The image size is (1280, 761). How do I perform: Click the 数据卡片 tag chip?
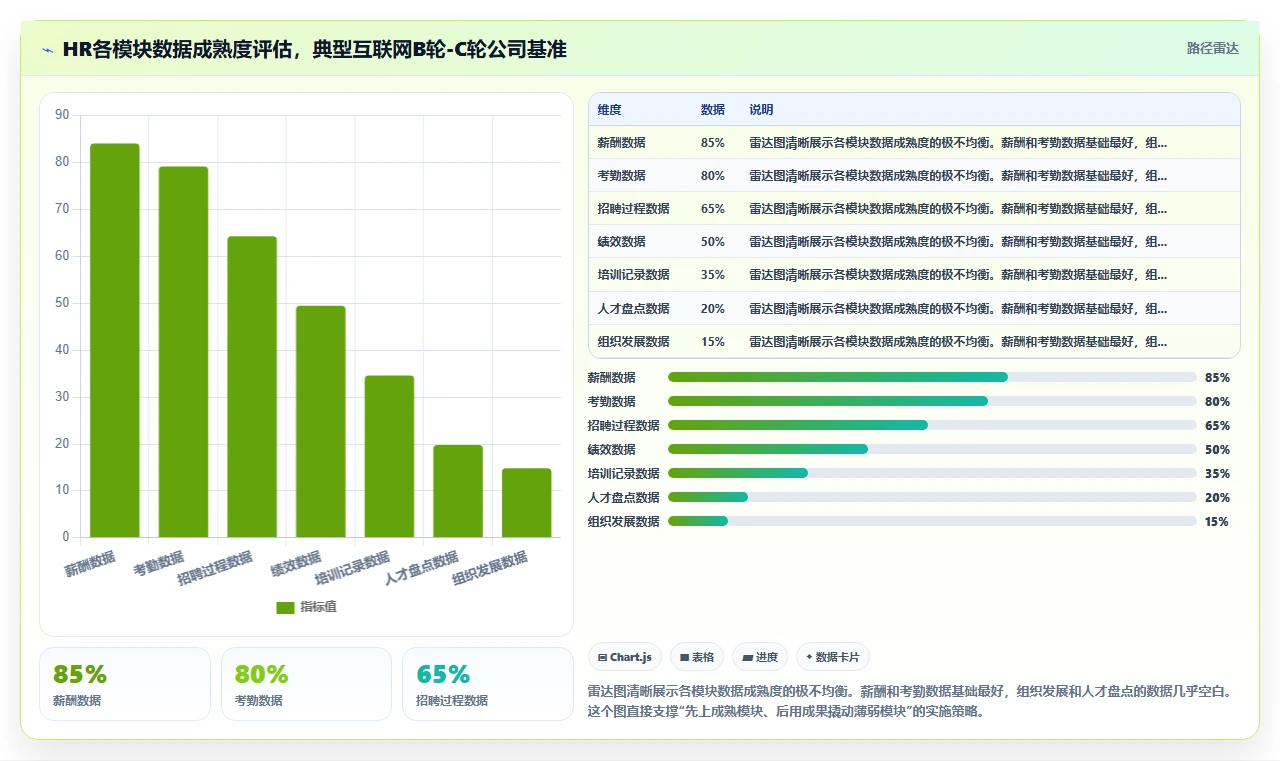pos(833,657)
